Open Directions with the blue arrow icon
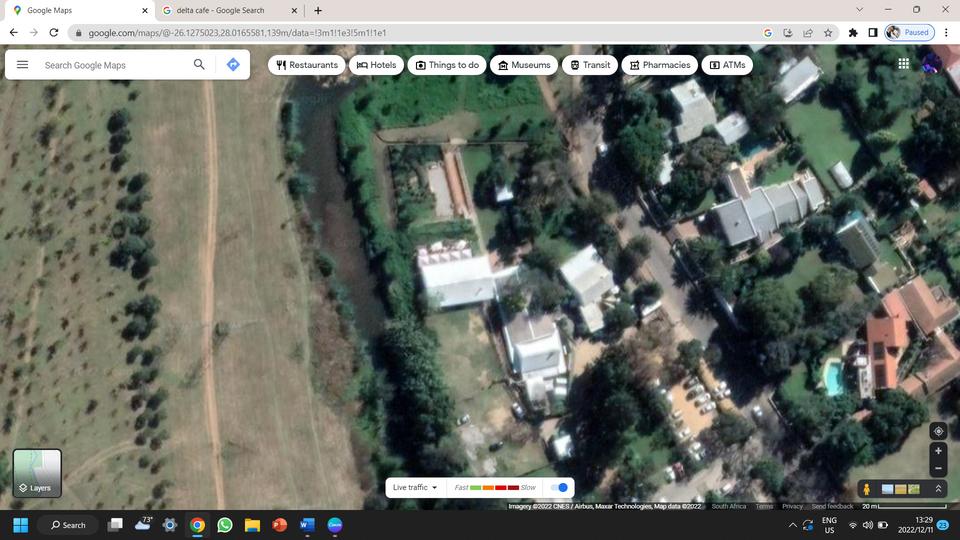The width and height of the screenshot is (960, 540). pyautogui.click(x=233, y=64)
